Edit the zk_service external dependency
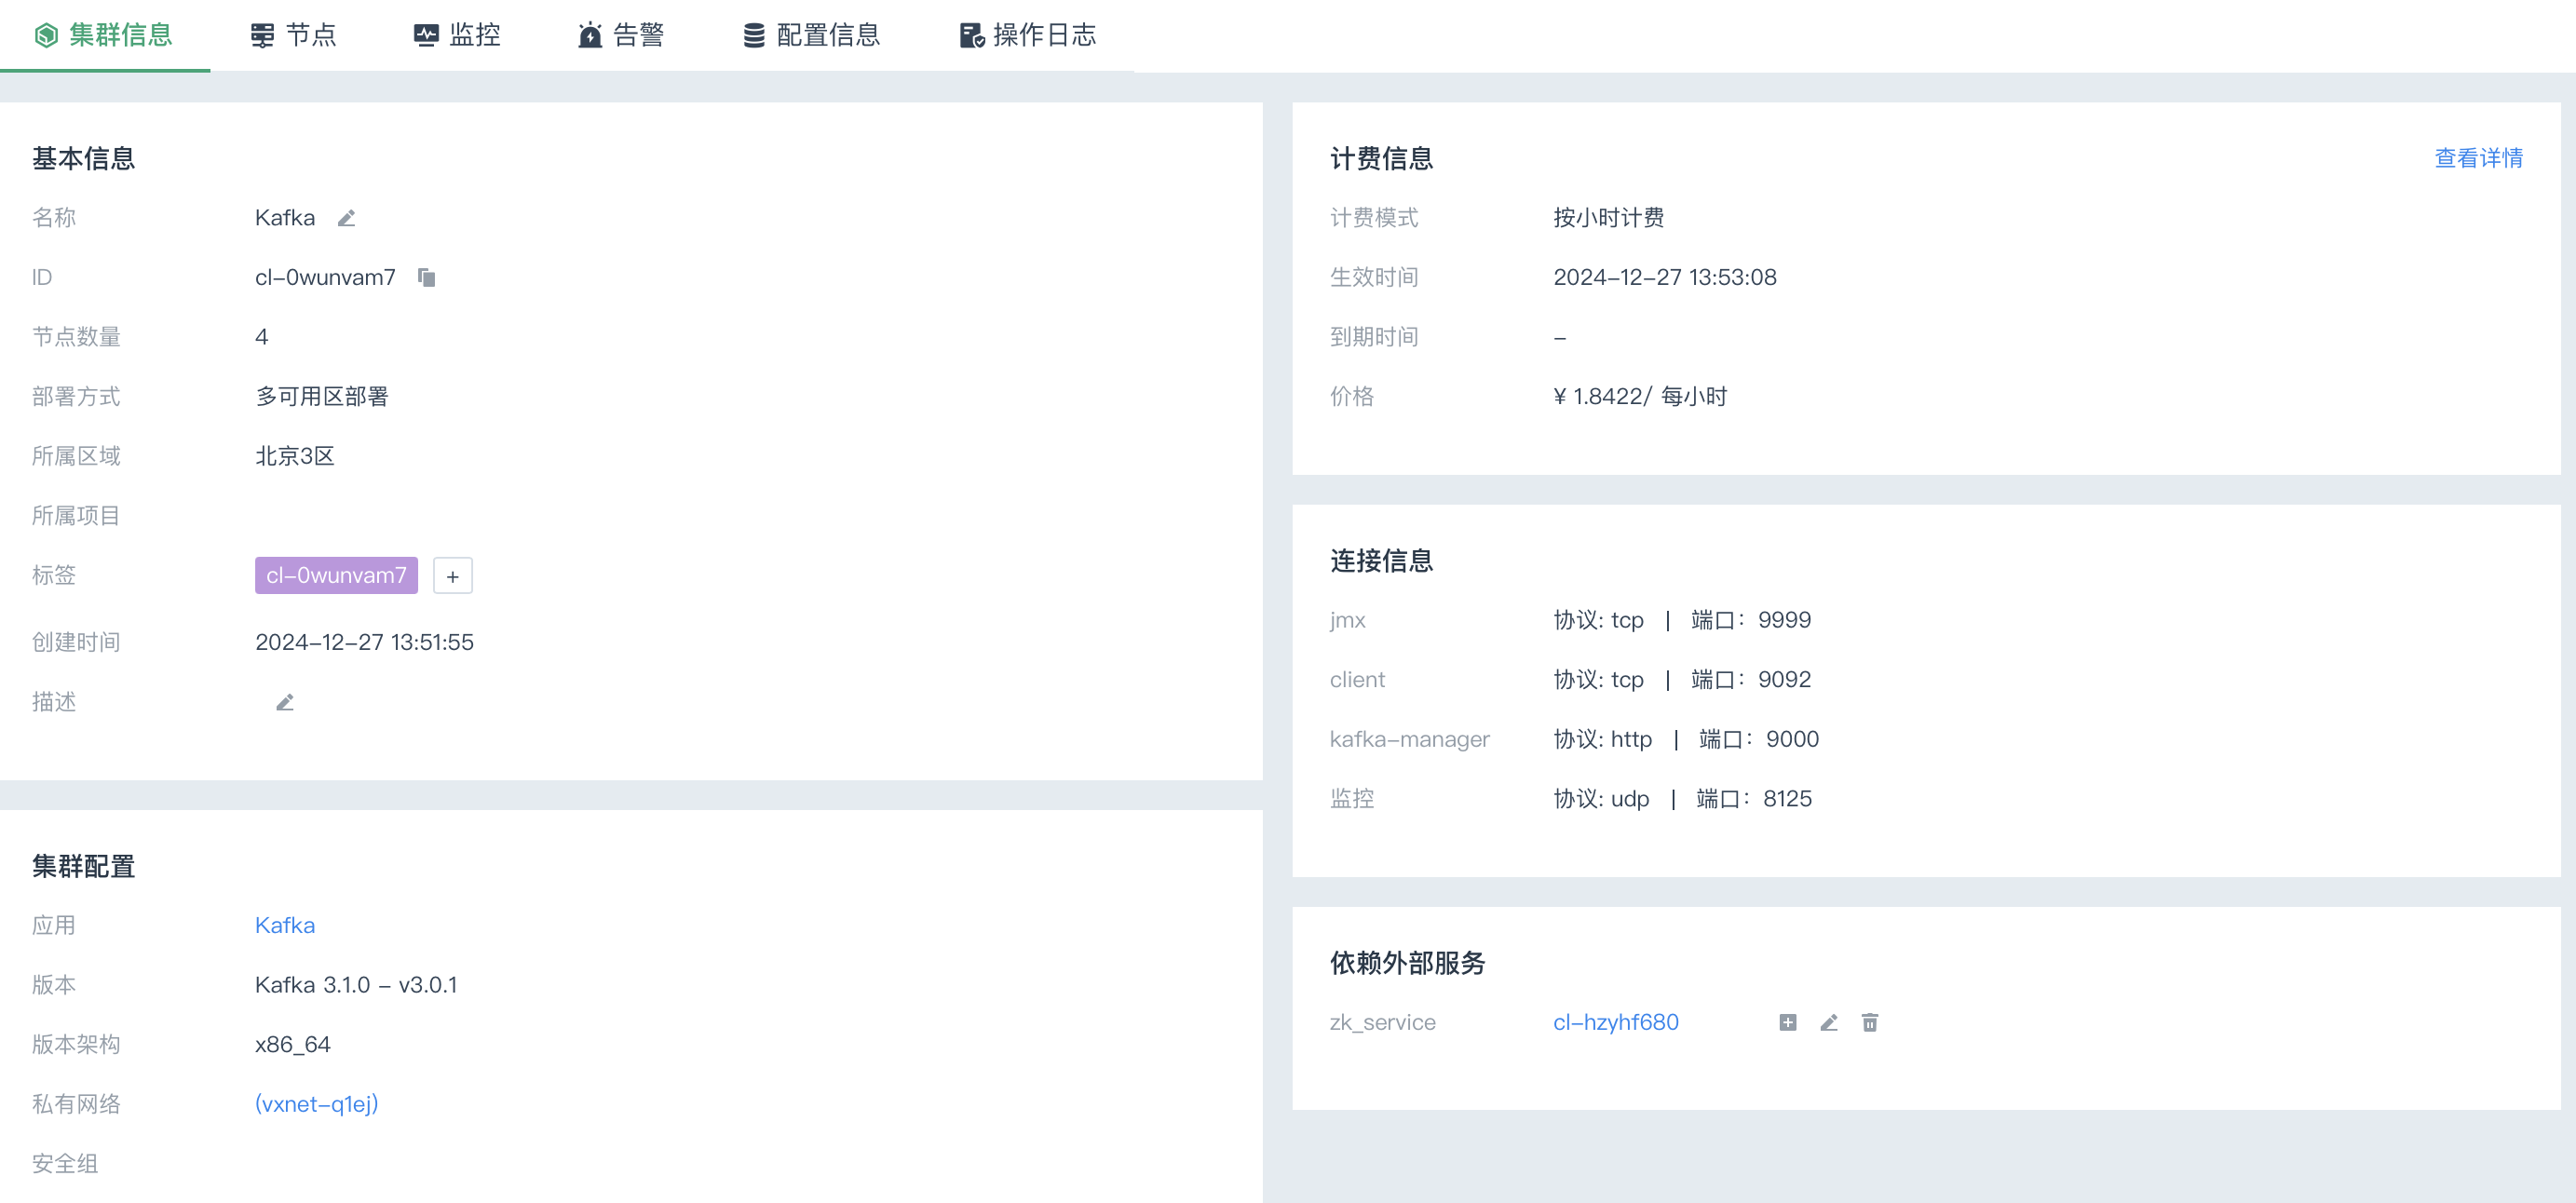2576x1203 pixels. 1828,1022
